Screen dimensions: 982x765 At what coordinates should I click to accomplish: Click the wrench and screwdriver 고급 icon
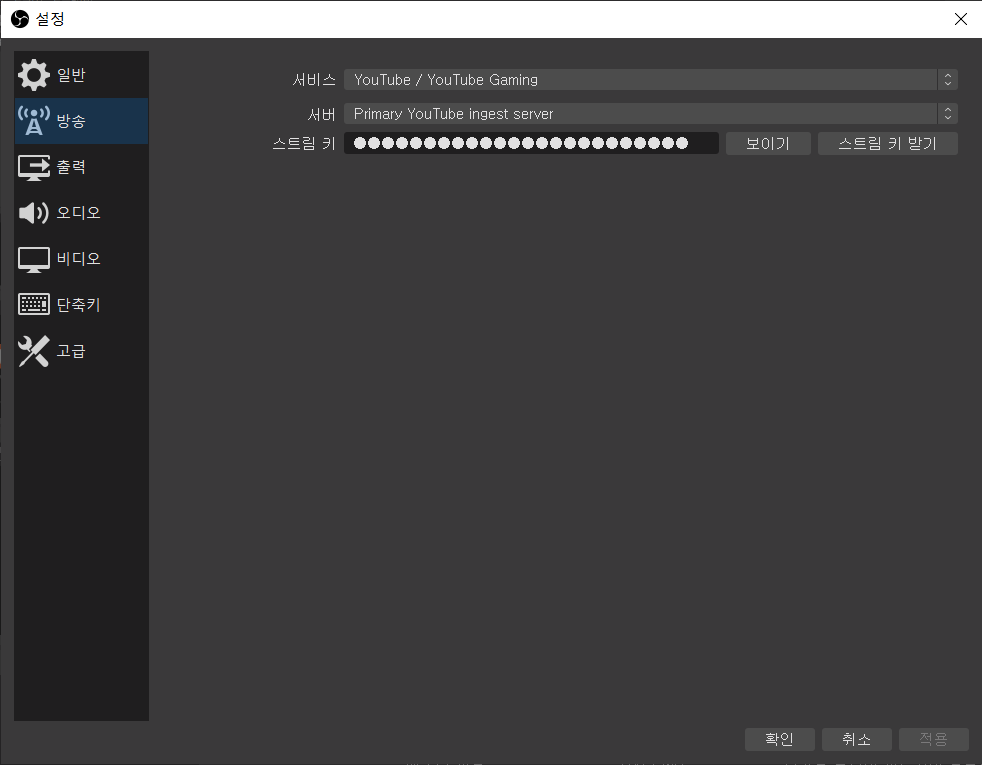pos(33,351)
